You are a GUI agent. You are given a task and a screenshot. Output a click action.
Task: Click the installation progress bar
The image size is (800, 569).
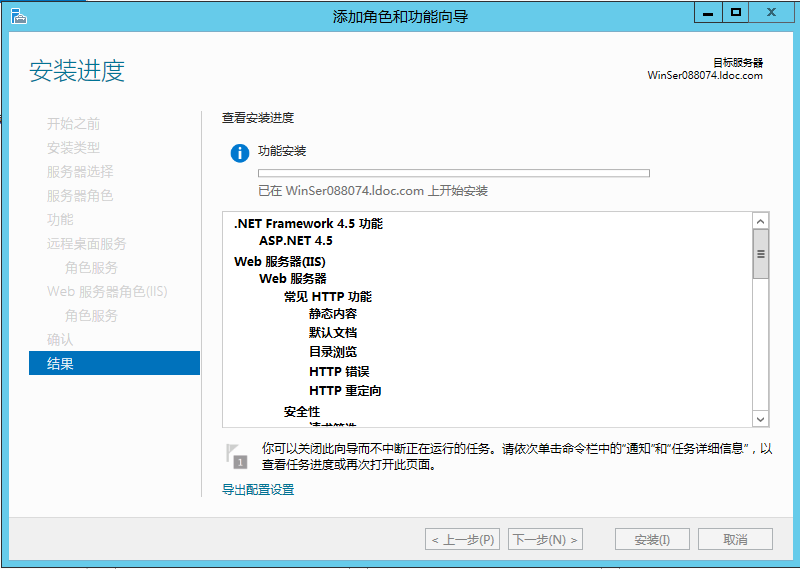click(x=454, y=173)
